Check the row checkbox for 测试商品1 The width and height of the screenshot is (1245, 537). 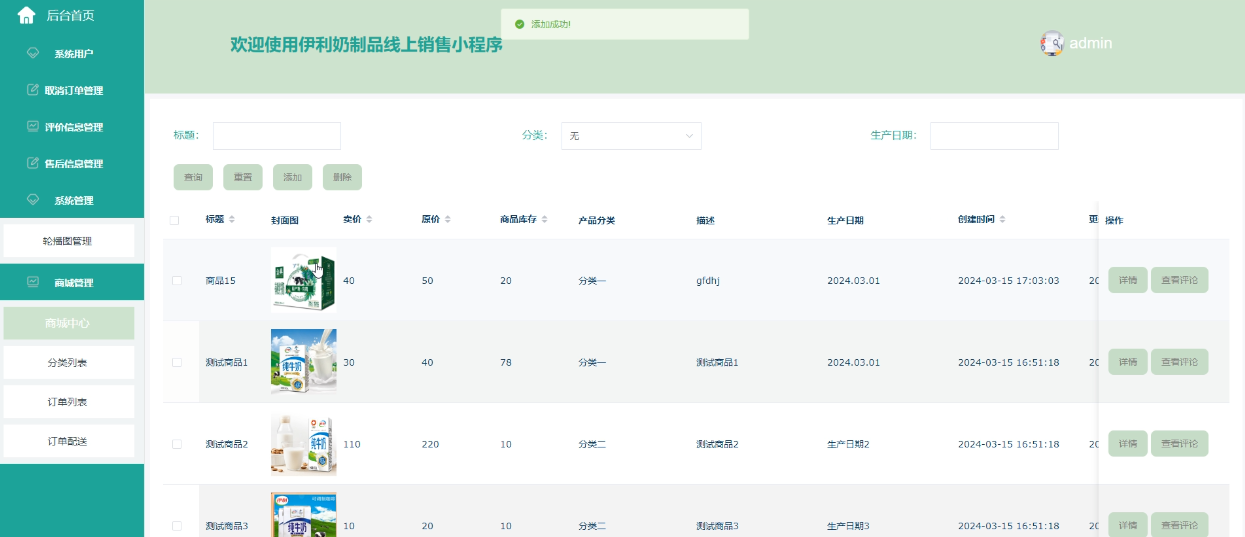177,362
